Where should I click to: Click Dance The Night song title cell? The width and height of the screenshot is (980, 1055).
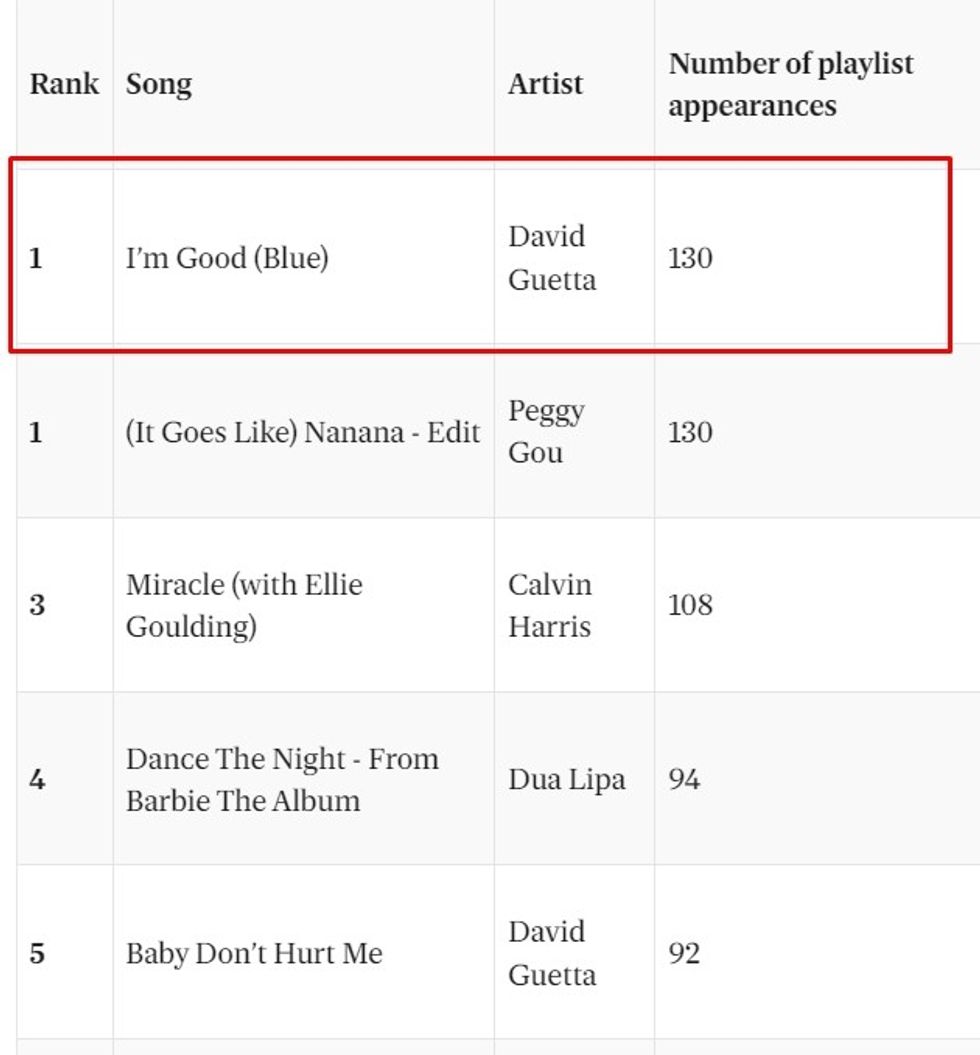click(x=282, y=779)
